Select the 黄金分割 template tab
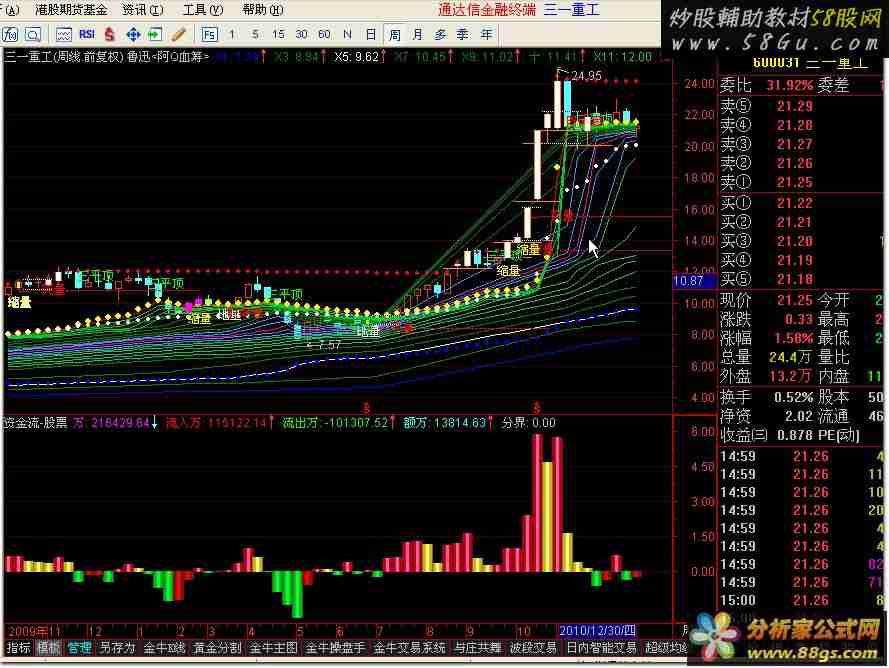This screenshot has height=668, width=889. (x=217, y=648)
